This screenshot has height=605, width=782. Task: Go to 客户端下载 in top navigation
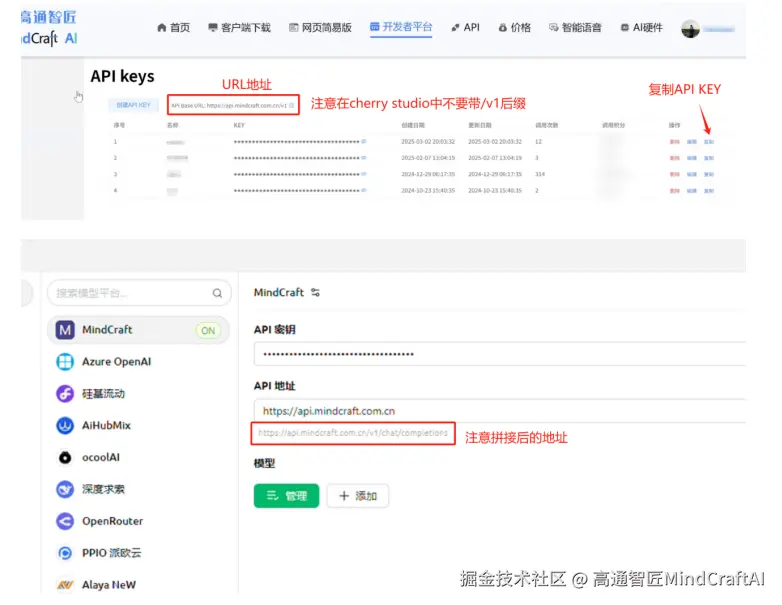tap(239, 27)
